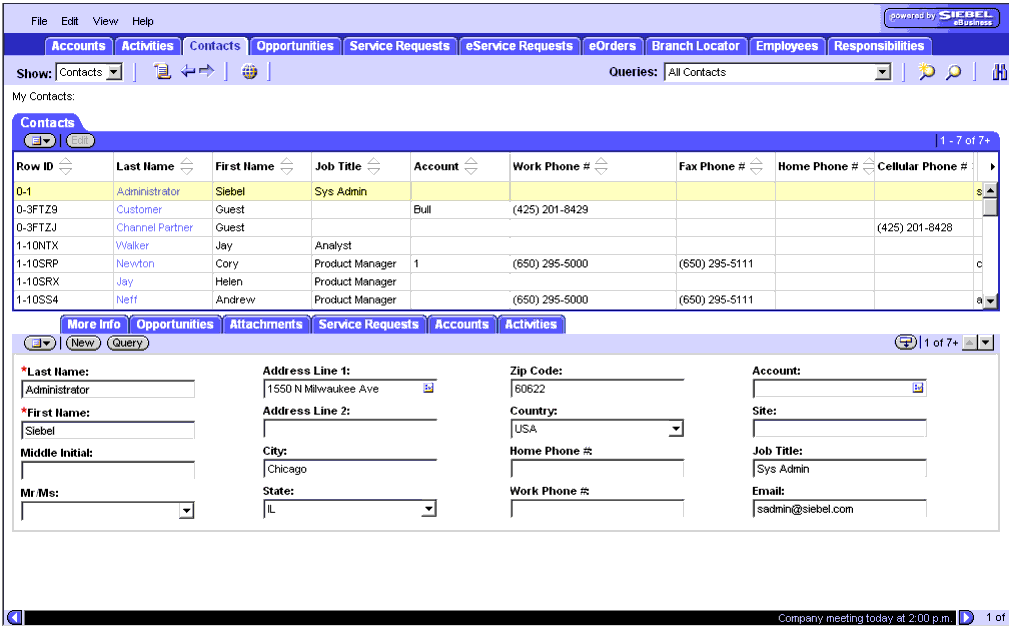The width and height of the screenshot is (1011, 628).
Task: Open the File menu
Action: tap(39, 21)
